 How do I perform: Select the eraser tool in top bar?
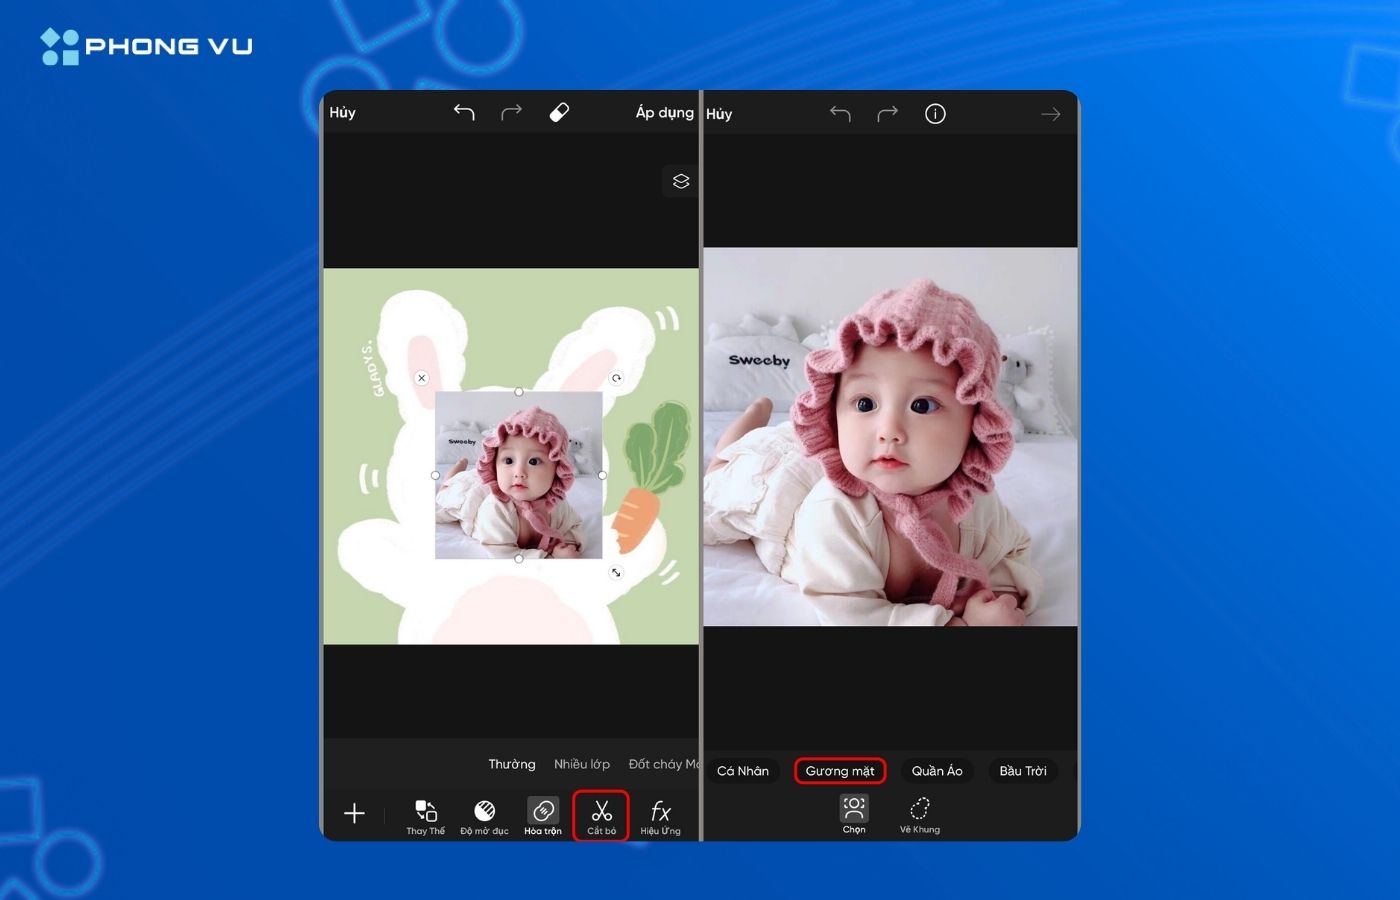[559, 112]
